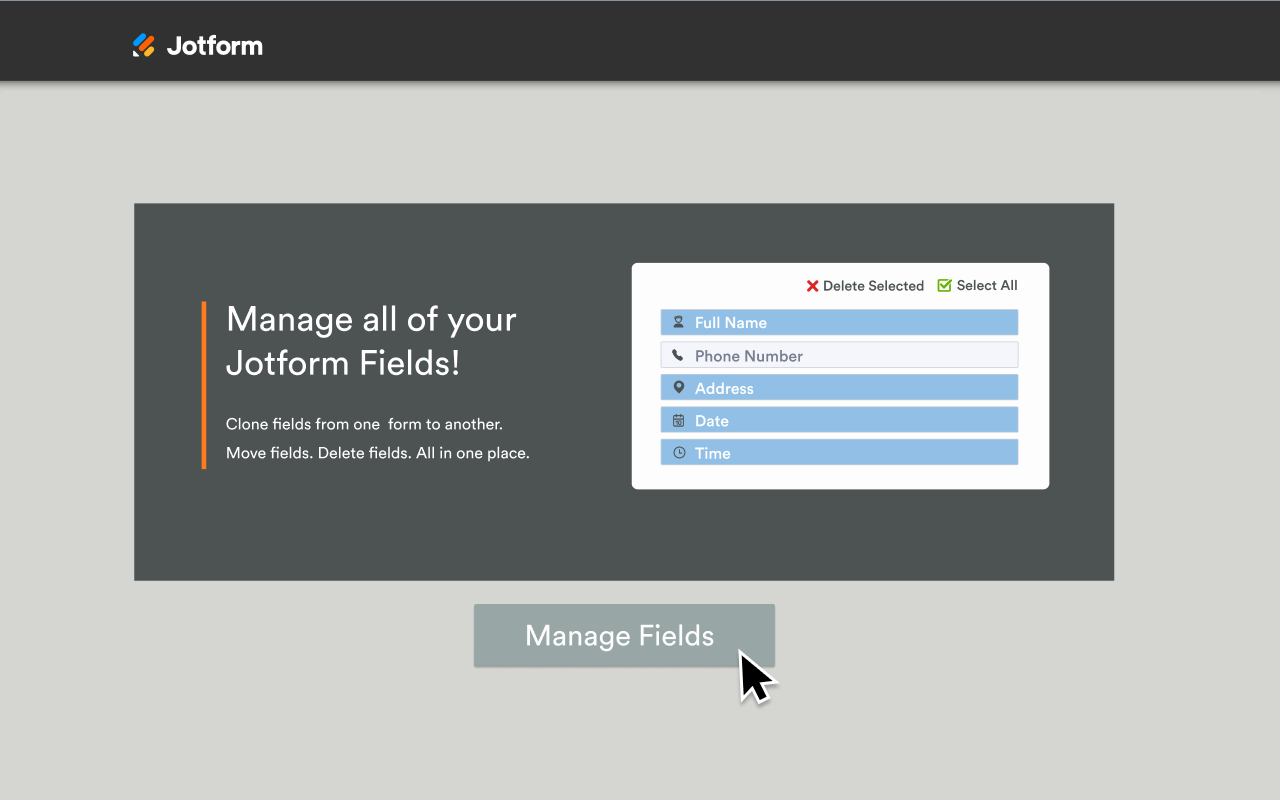Viewport: 1280px width, 800px height.
Task: Select the Date field row
Action: pos(838,420)
